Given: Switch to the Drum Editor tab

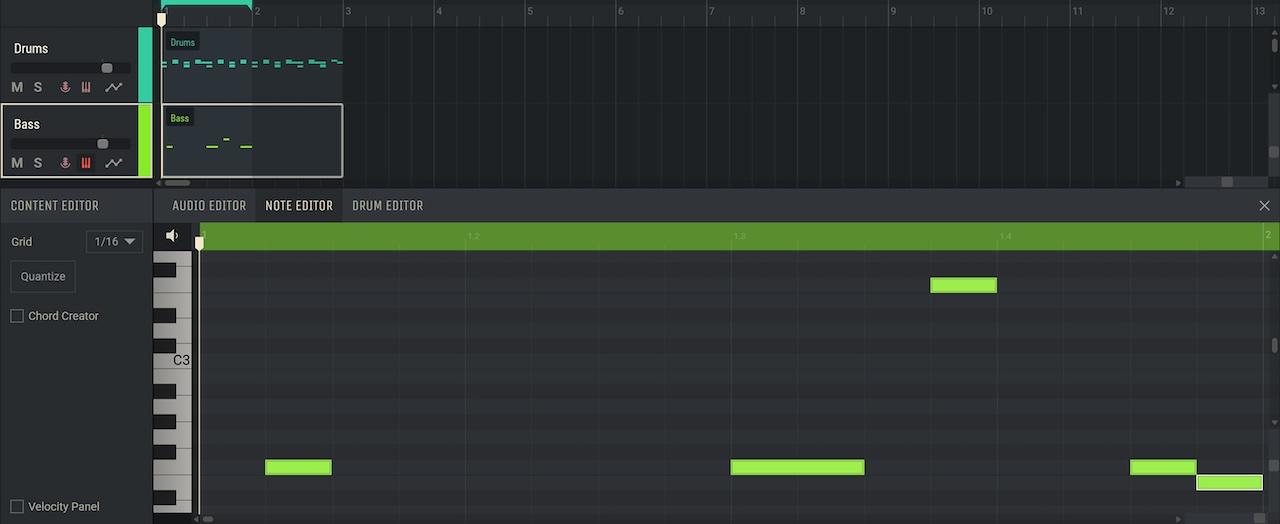Looking at the screenshot, I should [x=387, y=206].
